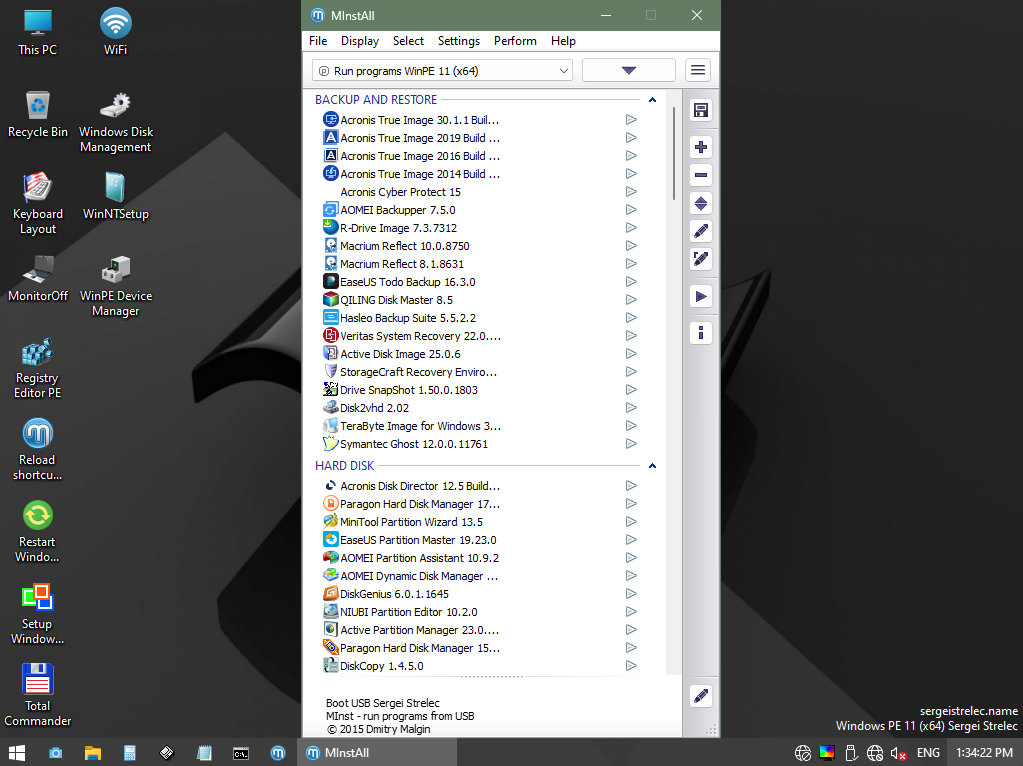Click the info icon in sidebar
This screenshot has width=1023, height=766.
pos(701,333)
